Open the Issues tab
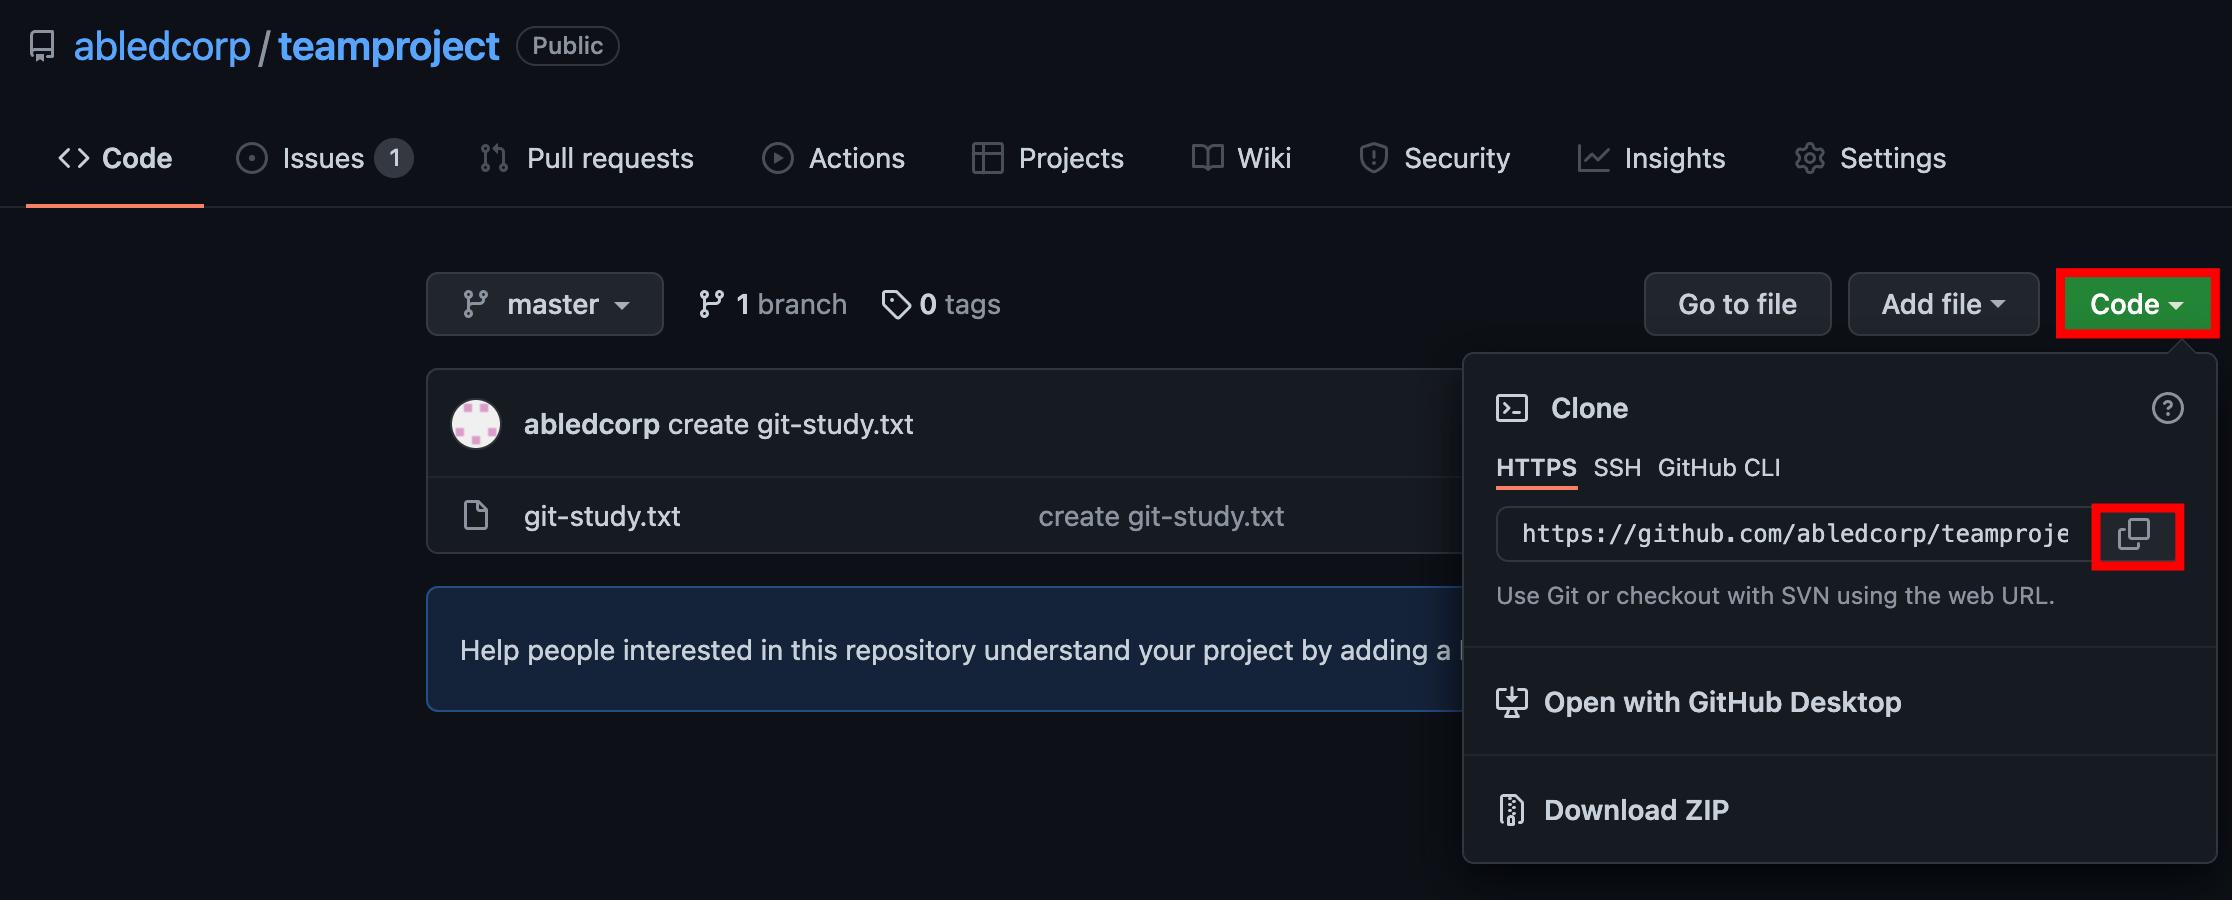The height and width of the screenshot is (900, 2232). click(323, 158)
